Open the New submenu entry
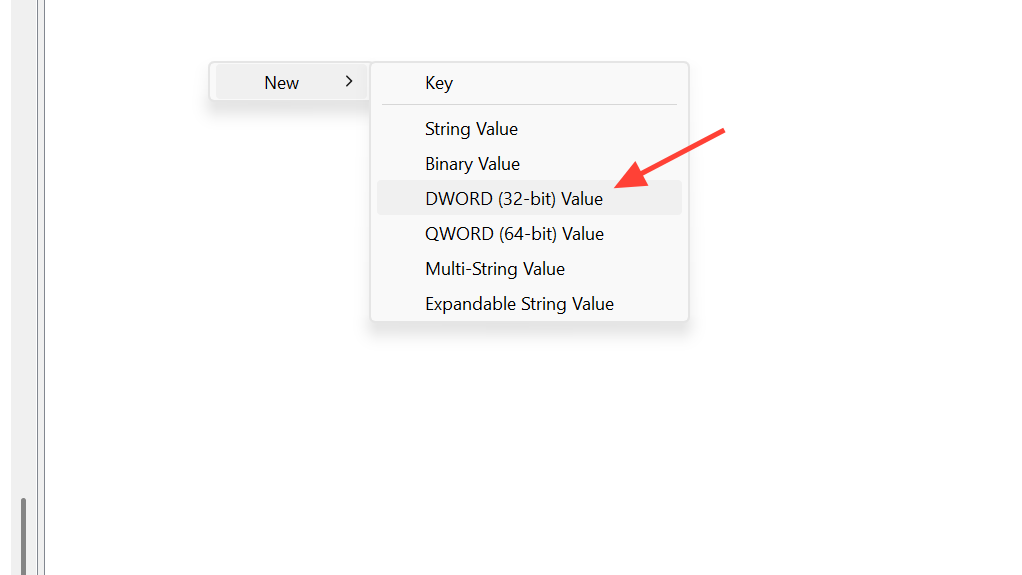 282,83
